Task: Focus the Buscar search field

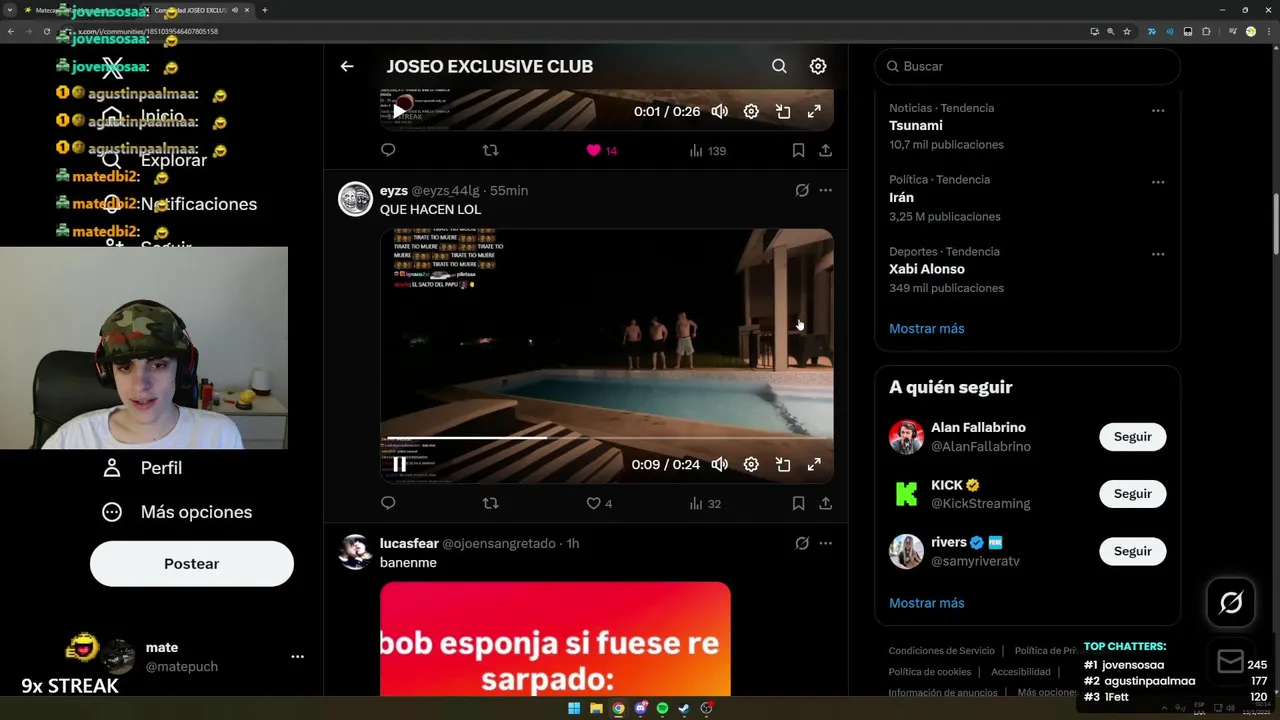Action: coord(1027,66)
